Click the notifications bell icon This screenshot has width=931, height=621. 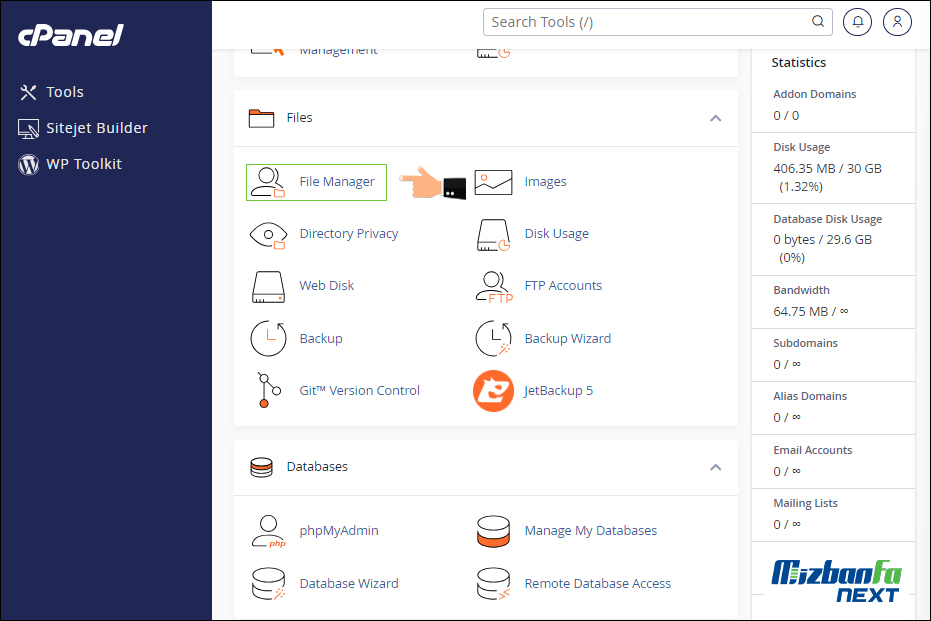click(857, 21)
